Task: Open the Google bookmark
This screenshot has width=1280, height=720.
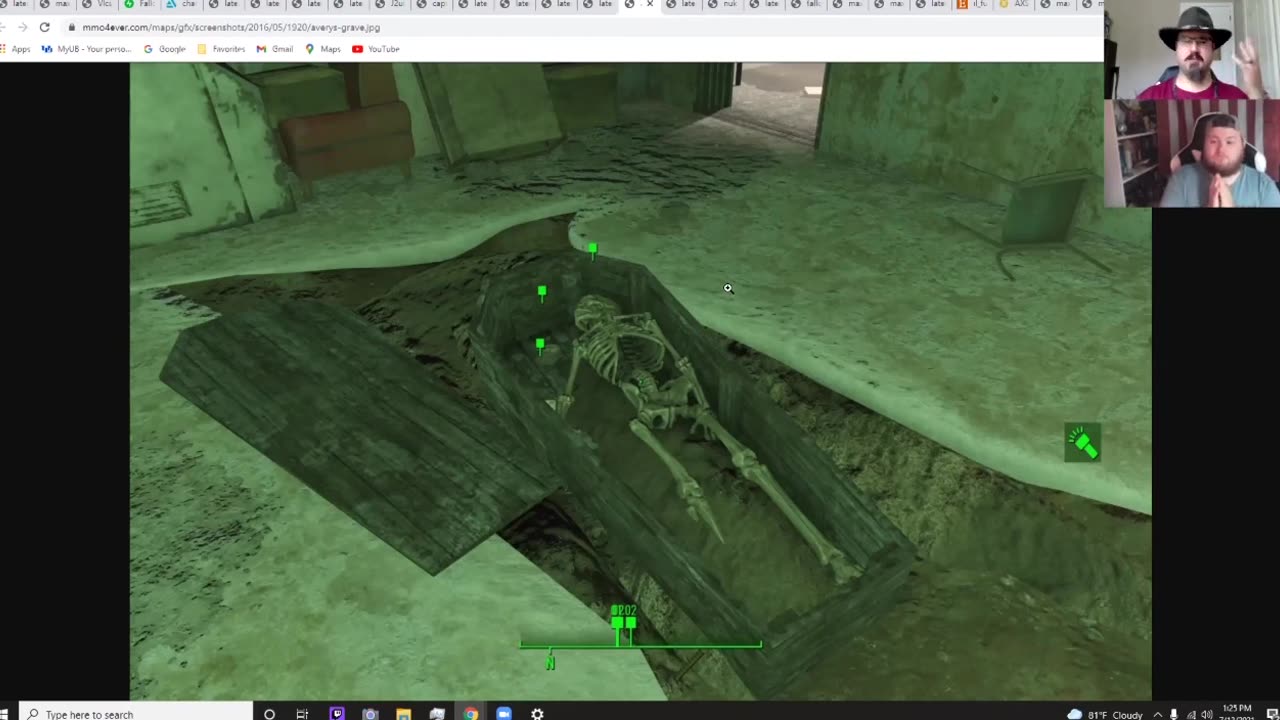Action: click(165, 49)
